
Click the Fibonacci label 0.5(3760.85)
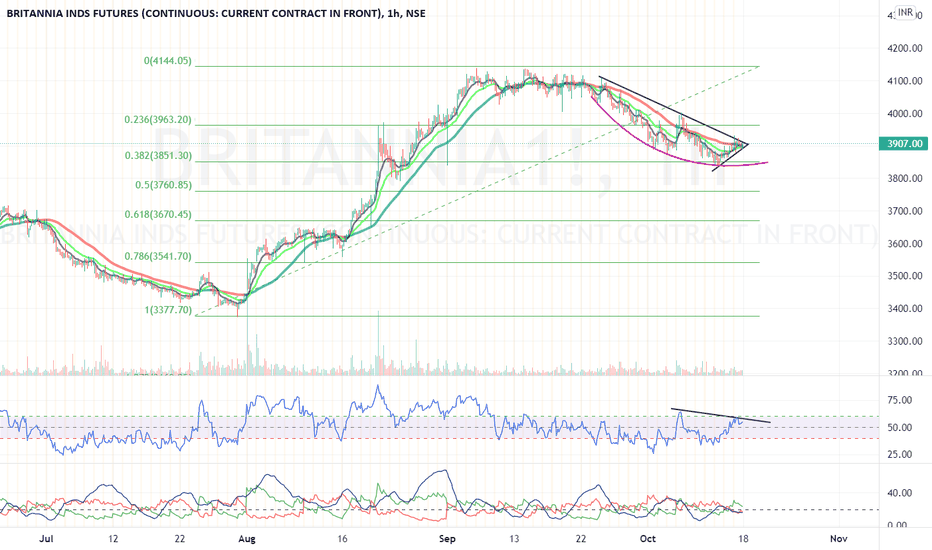163,185
